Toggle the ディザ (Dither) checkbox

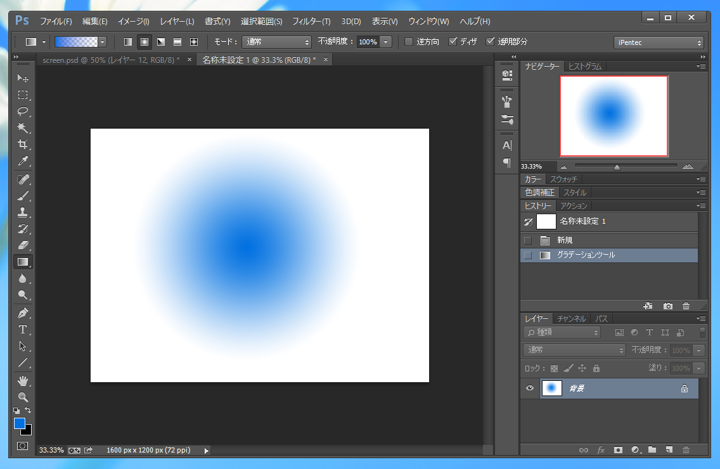[x=453, y=41]
